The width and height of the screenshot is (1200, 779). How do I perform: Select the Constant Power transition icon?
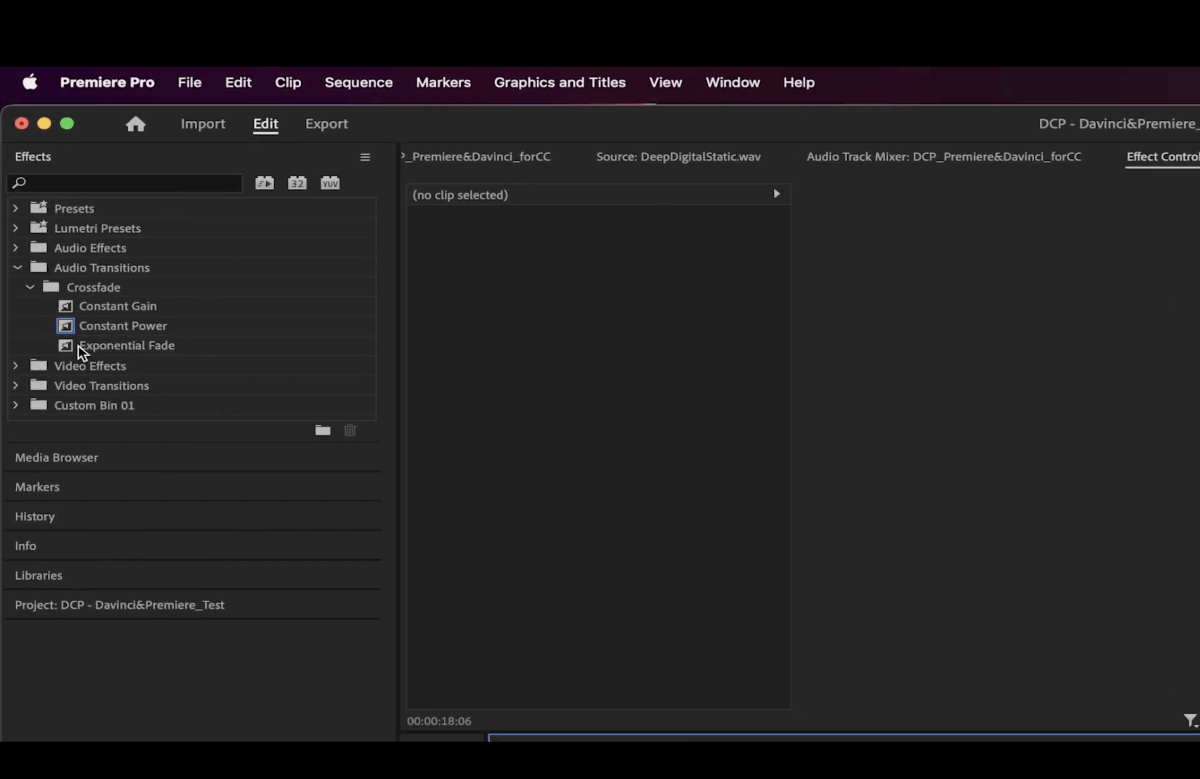(x=66, y=326)
